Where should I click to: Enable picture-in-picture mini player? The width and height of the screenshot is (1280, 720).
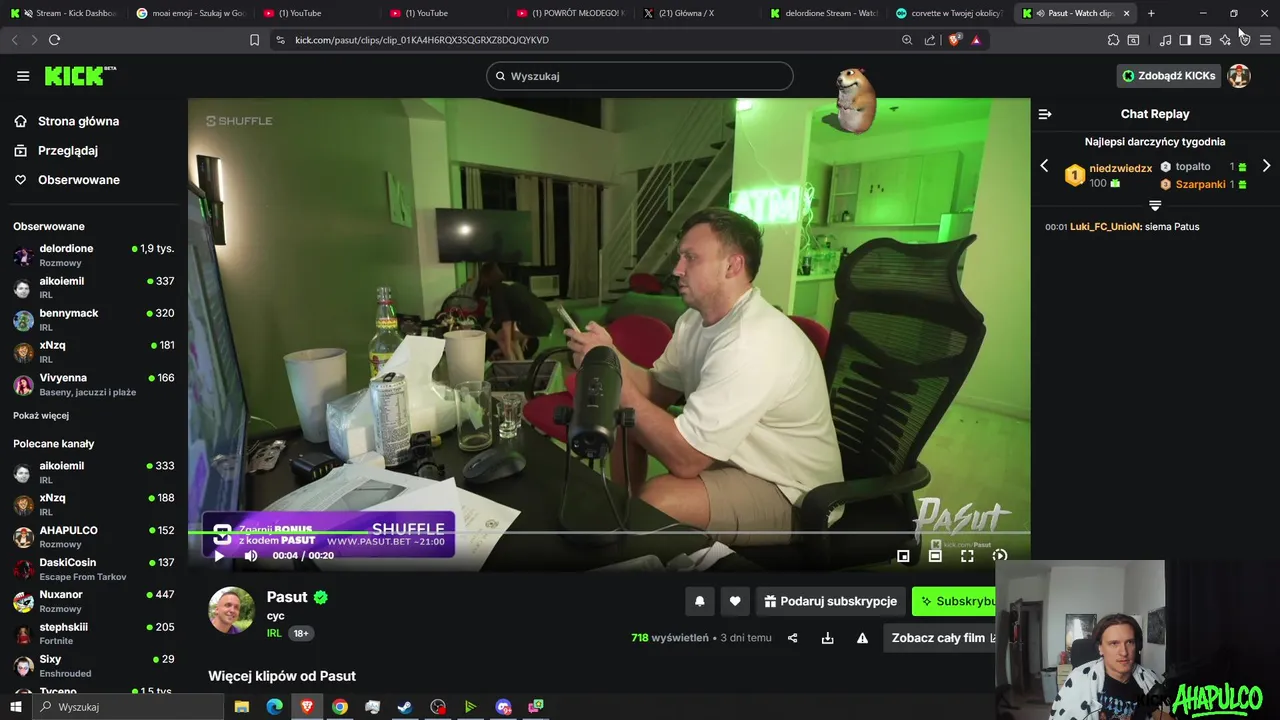pyautogui.click(x=903, y=556)
